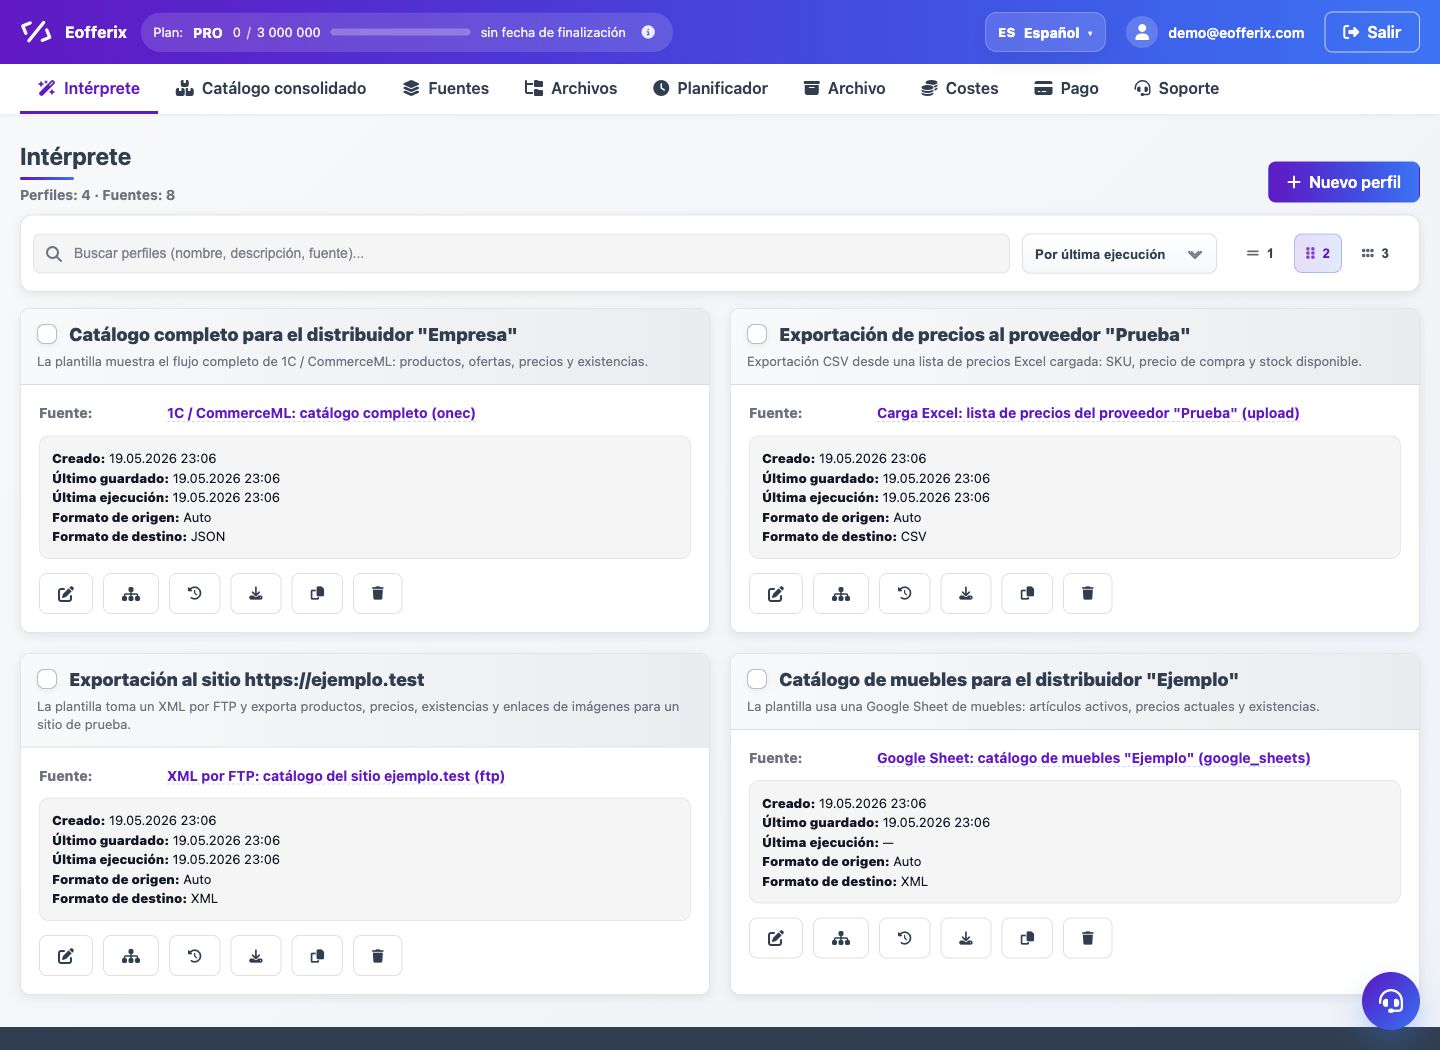The image size is (1440, 1050).
Task: Go to the Costes tab
Action: click(960, 88)
